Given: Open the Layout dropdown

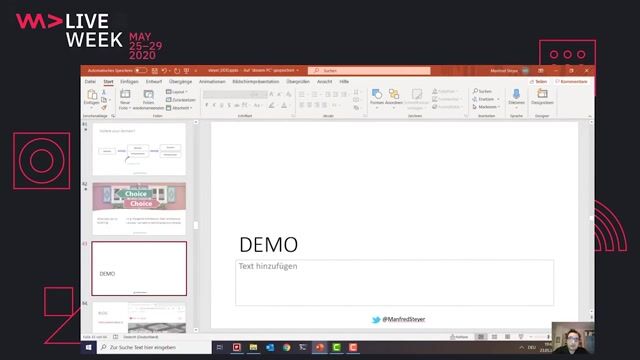Looking at the screenshot, I should [x=177, y=92].
